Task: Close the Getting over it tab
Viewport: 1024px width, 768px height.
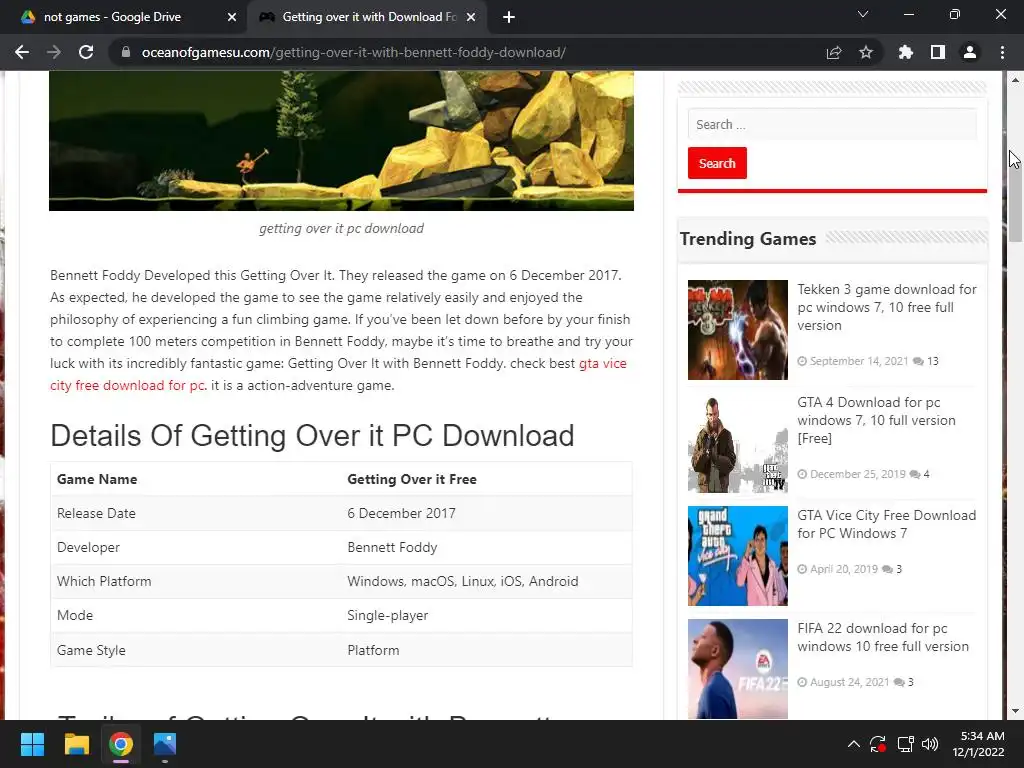Action: click(471, 17)
